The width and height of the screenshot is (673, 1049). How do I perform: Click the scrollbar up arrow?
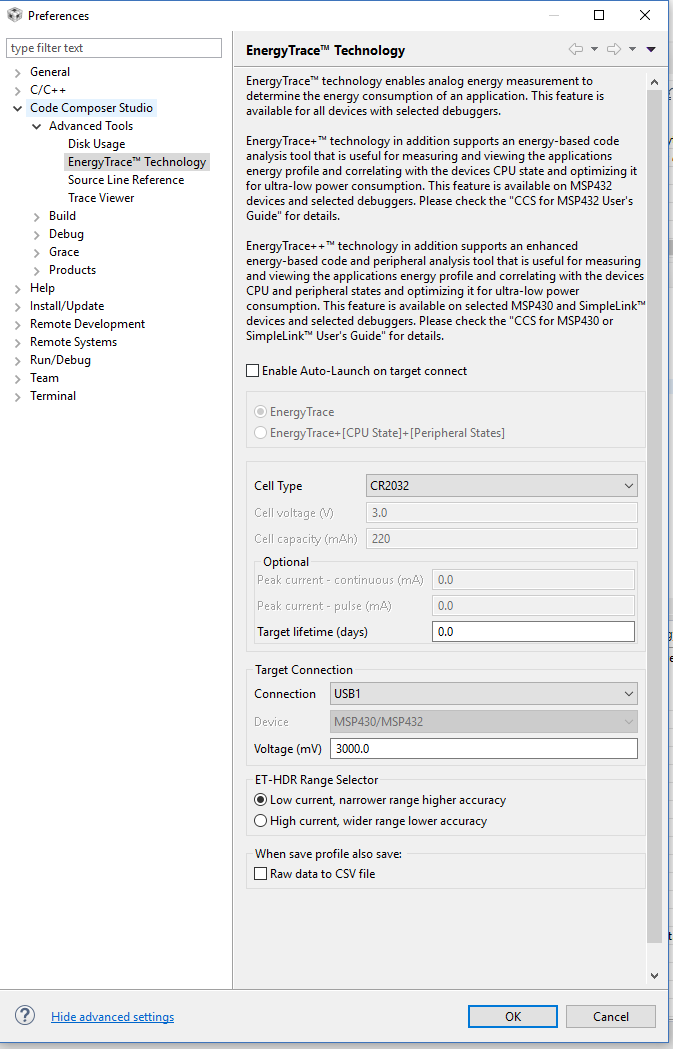[654, 82]
